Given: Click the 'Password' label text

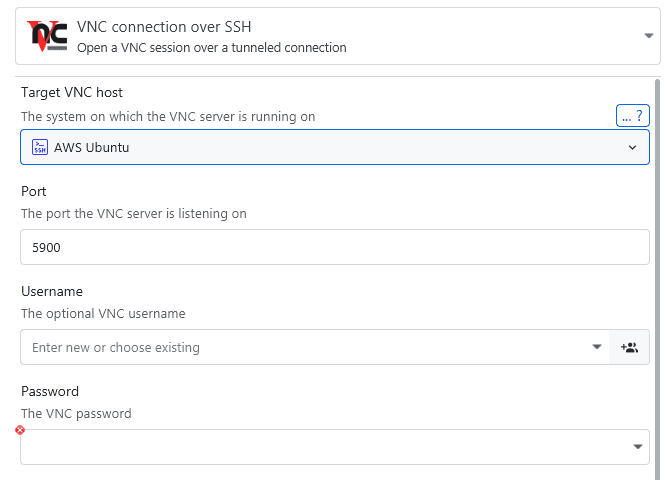Looking at the screenshot, I should [x=50, y=391].
